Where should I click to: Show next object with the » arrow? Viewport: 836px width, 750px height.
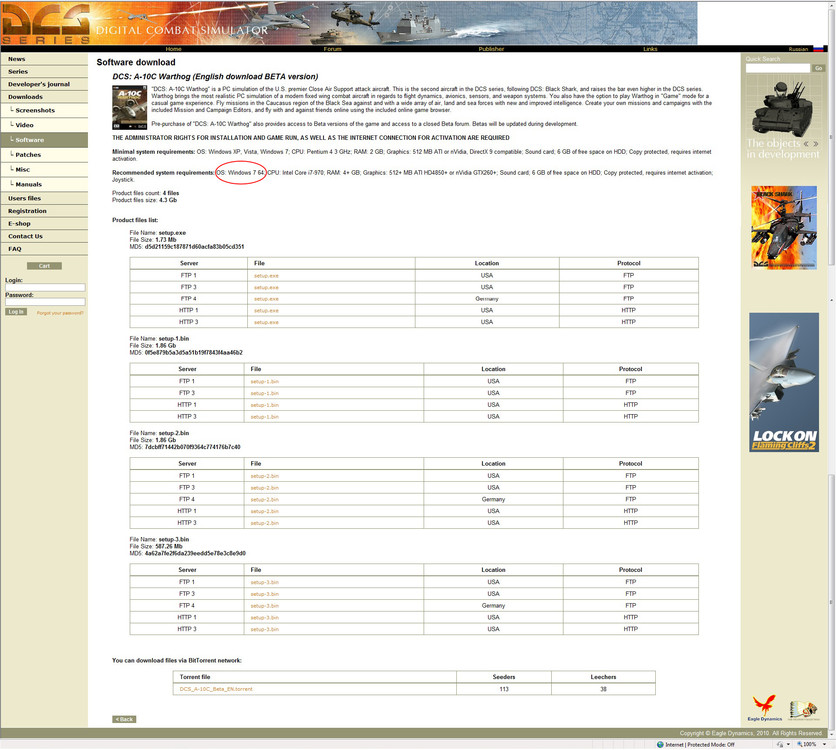pyautogui.click(x=815, y=144)
